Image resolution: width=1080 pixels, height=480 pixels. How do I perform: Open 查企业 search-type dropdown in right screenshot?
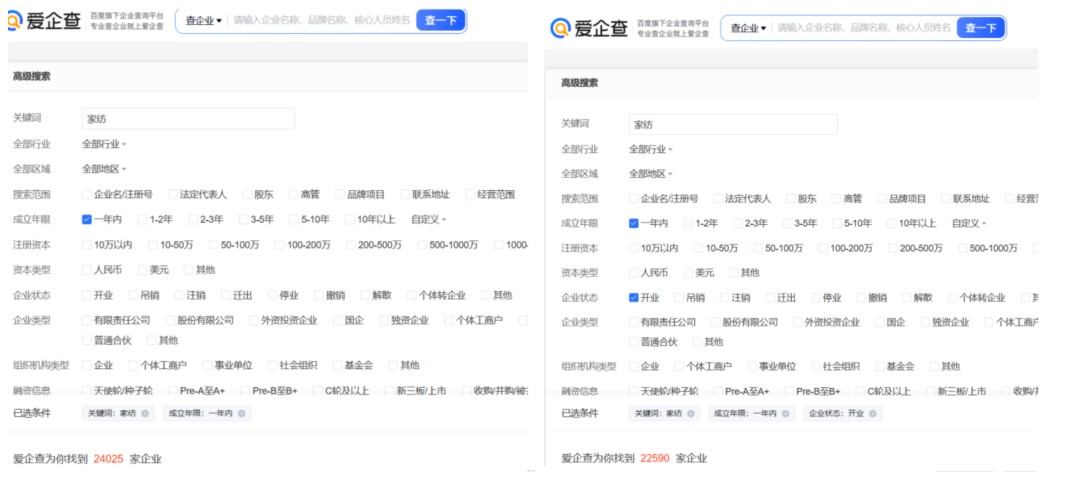point(748,28)
